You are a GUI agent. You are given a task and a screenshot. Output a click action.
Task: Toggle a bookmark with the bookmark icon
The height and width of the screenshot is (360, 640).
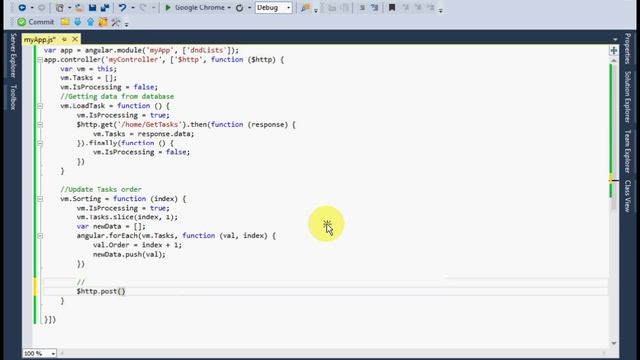392,7
